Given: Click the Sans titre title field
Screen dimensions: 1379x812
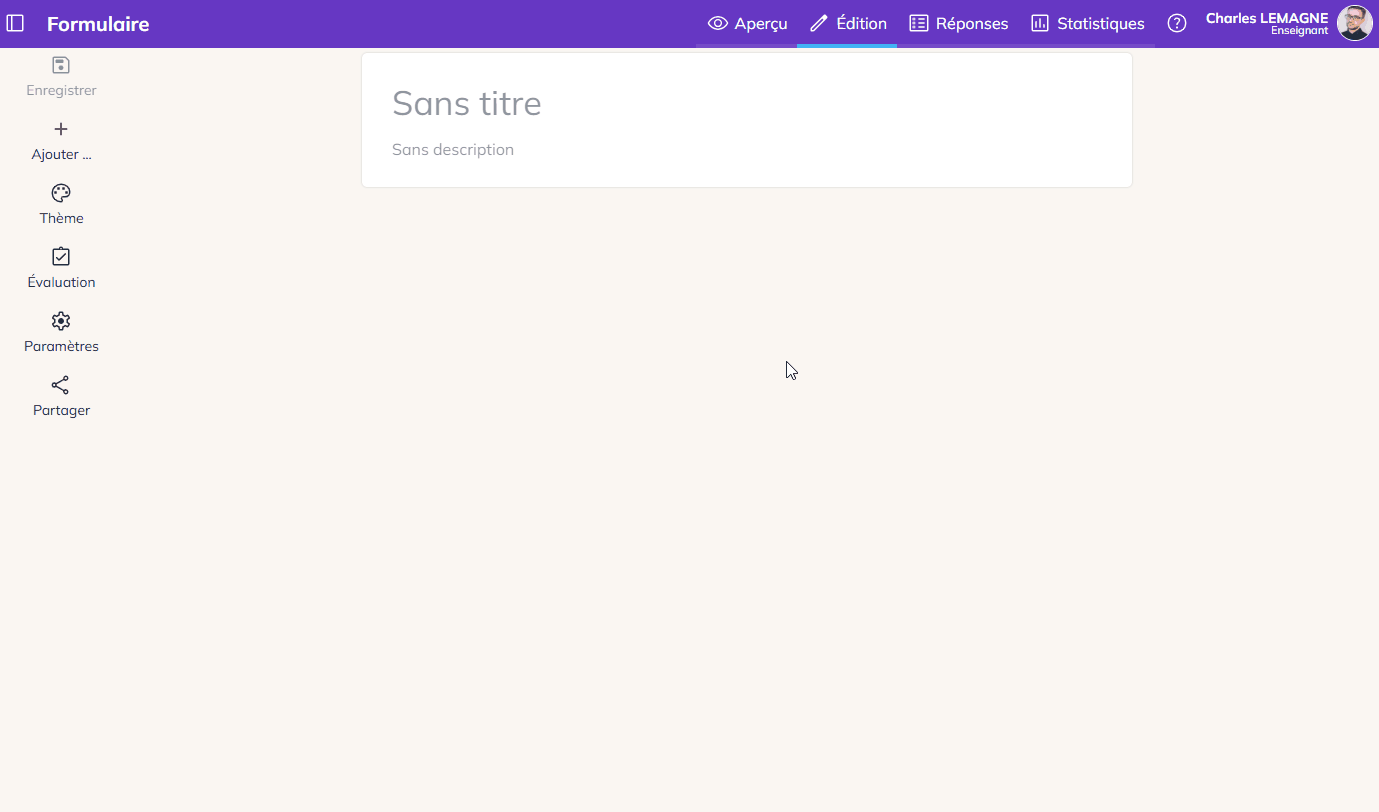Looking at the screenshot, I should pyautogui.click(x=467, y=103).
